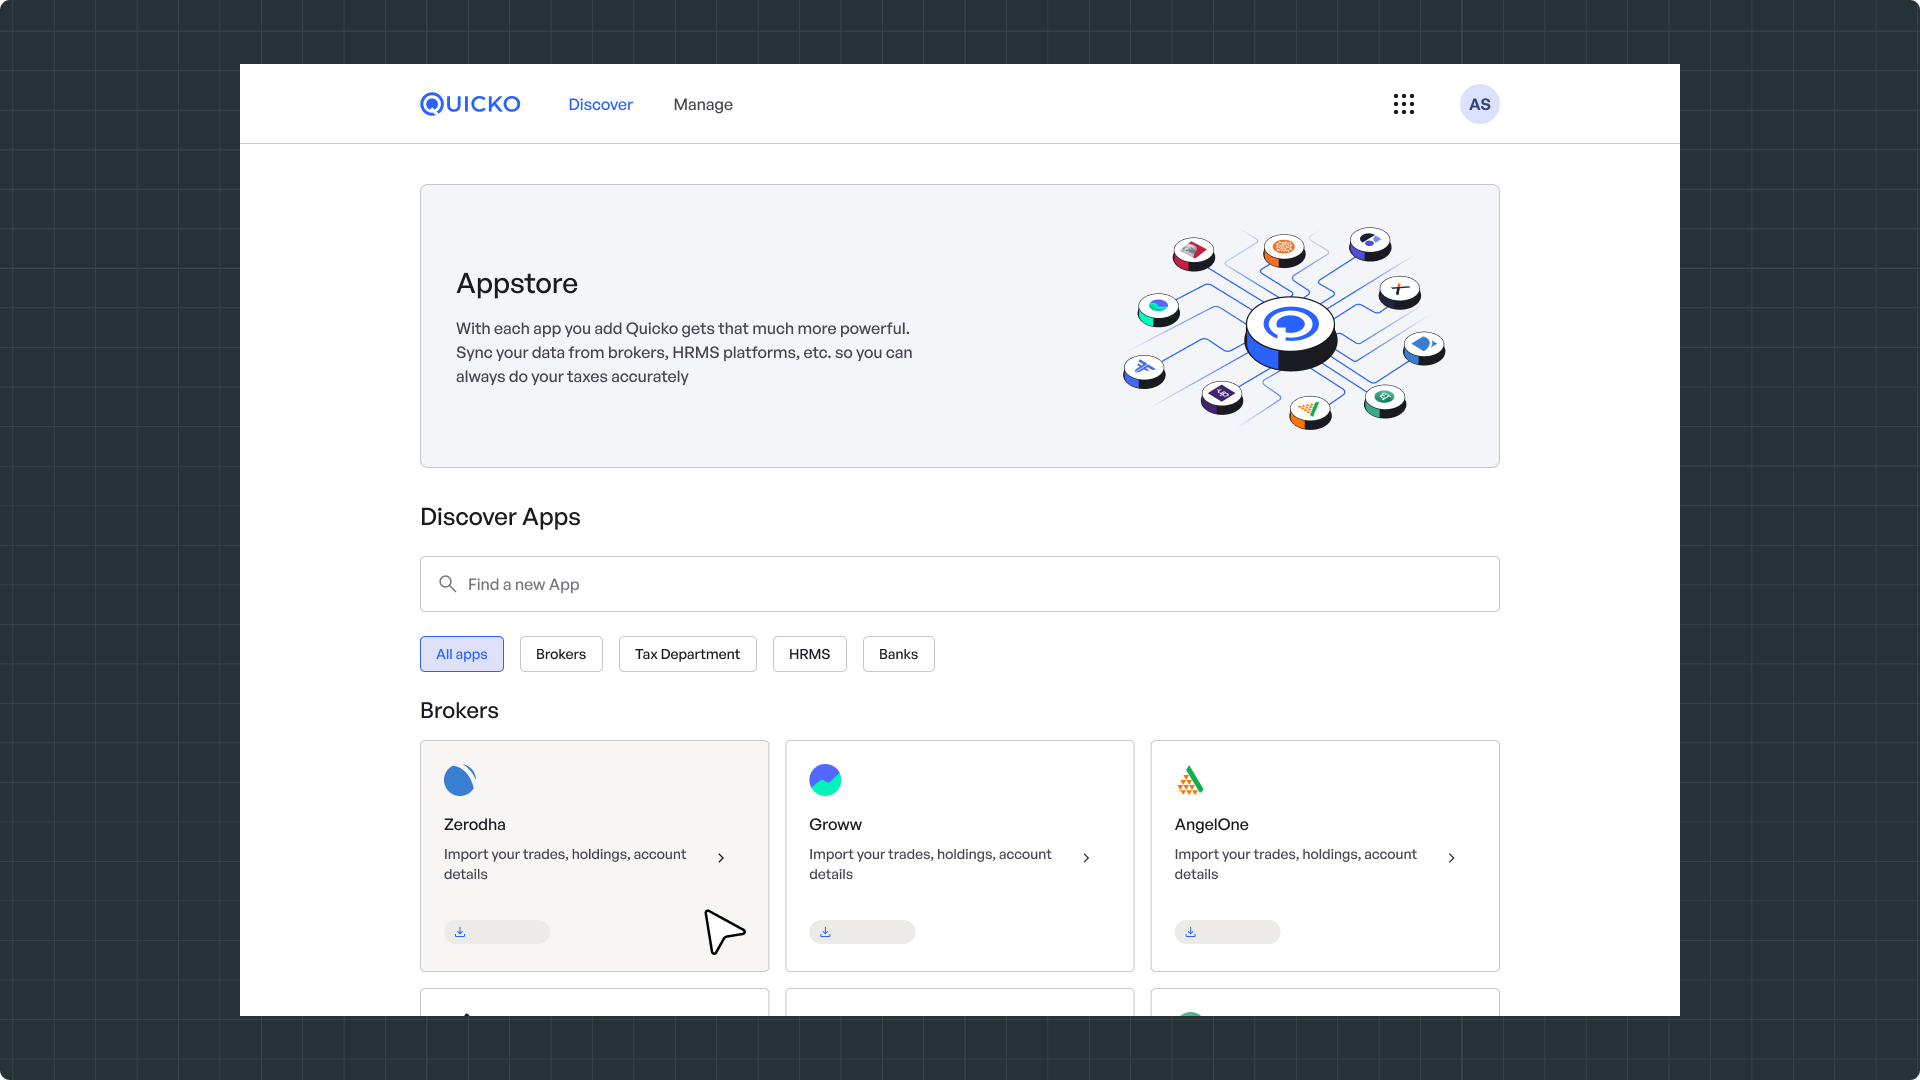Click AngelOne's 'Import your trades' description

point(1296,864)
